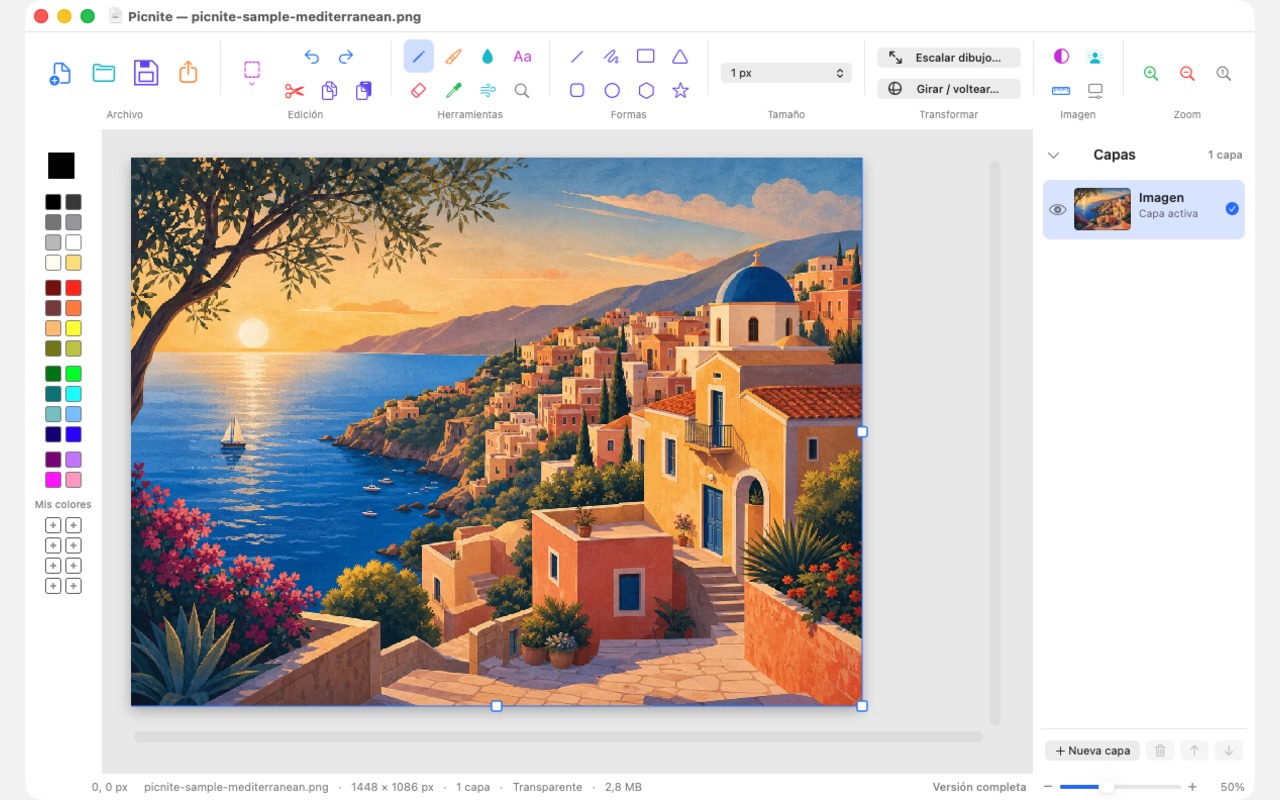Select the Brush tool
Screen dimensions: 1280x800
(453, 57)
